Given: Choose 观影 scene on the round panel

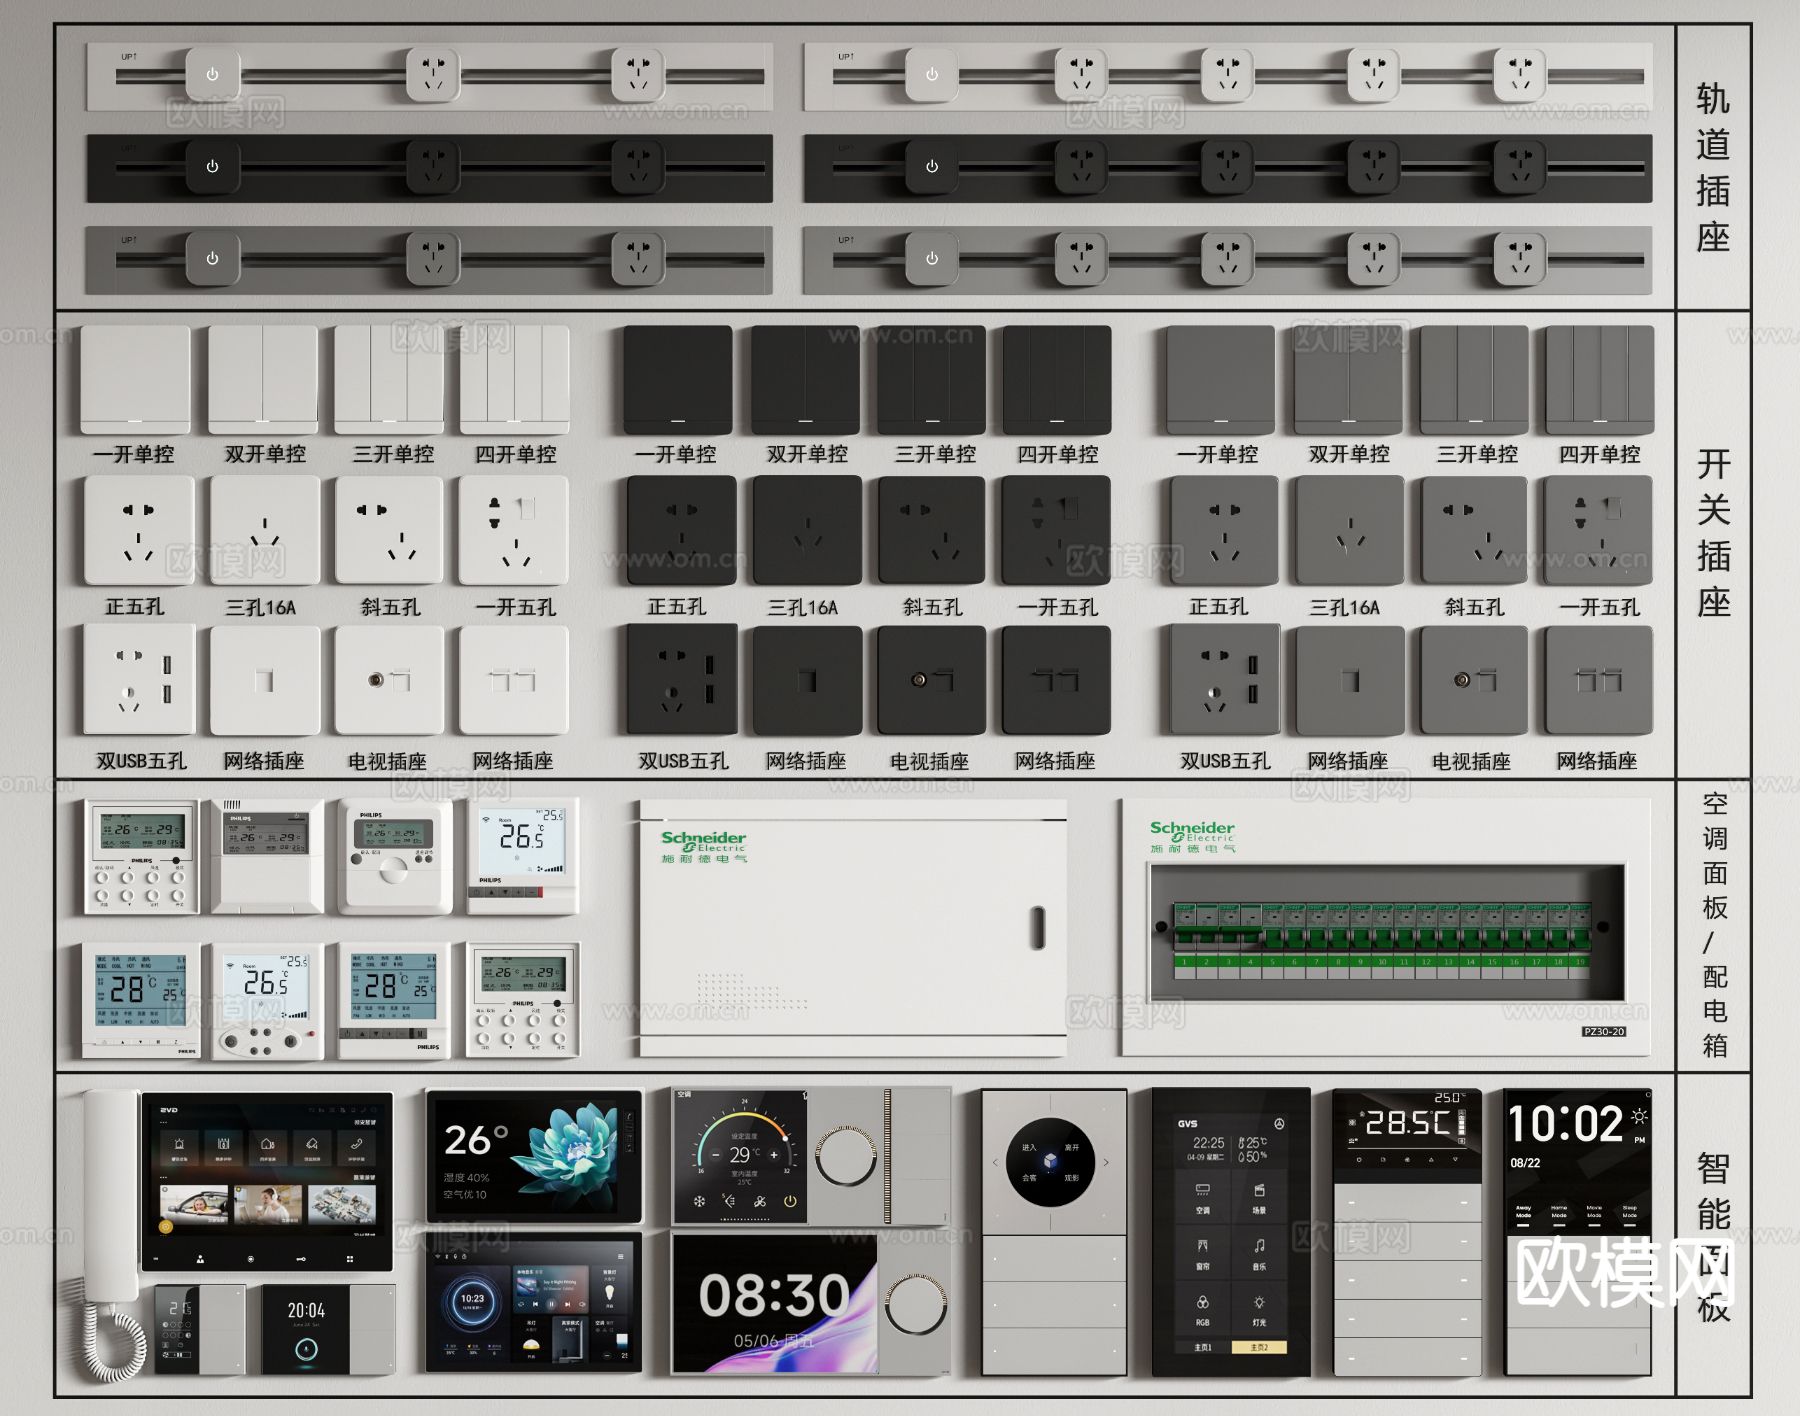Looking at the screenshot, I should click(1072, 1178).
